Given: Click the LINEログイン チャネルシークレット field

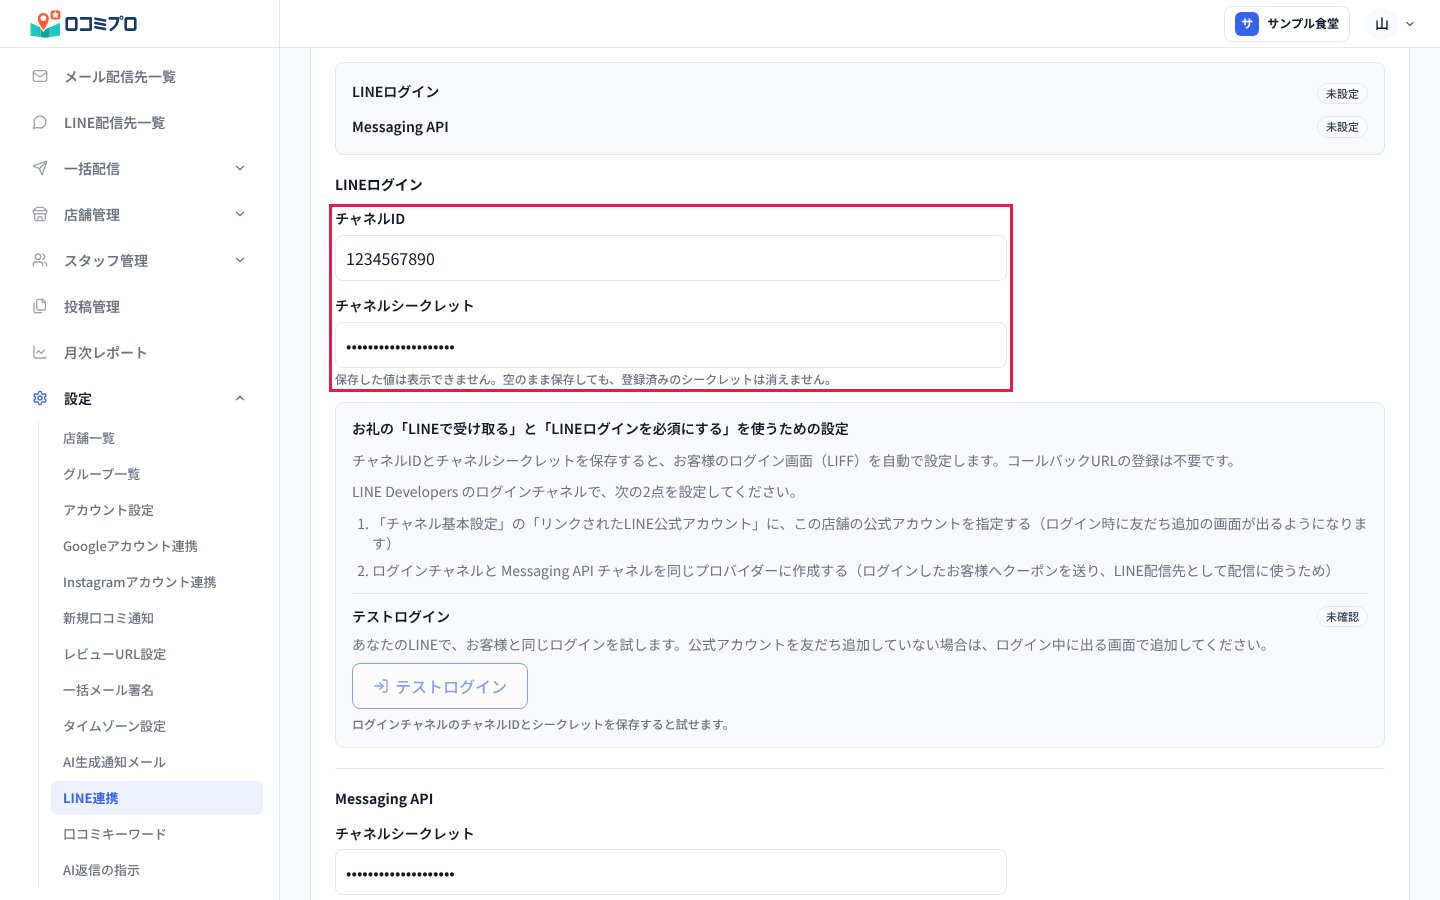Looking at the screenshot, I should (671, 345).
